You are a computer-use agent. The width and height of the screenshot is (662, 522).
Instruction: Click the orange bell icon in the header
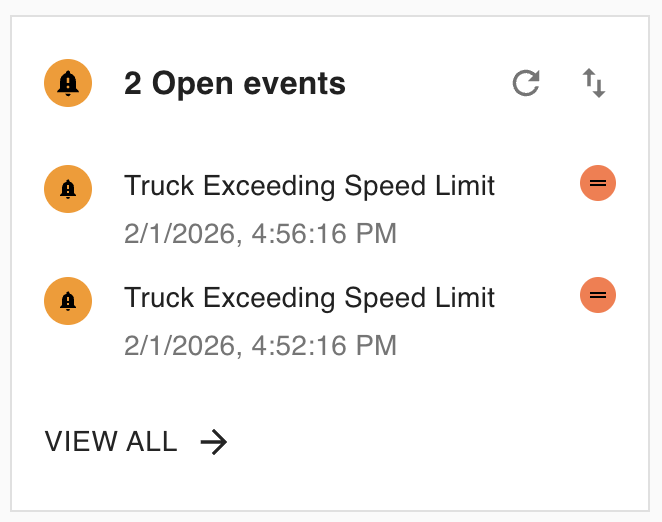[68, 84]
